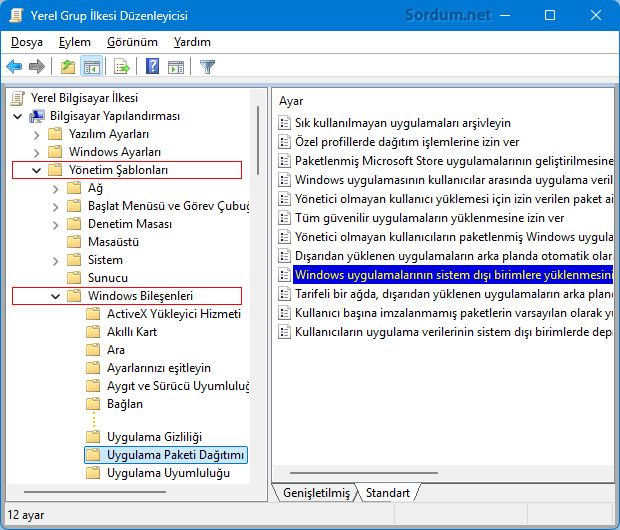Switch to the Genişletilmiş tab
Screen dimensions: 620x530
(x=316, y=493)
